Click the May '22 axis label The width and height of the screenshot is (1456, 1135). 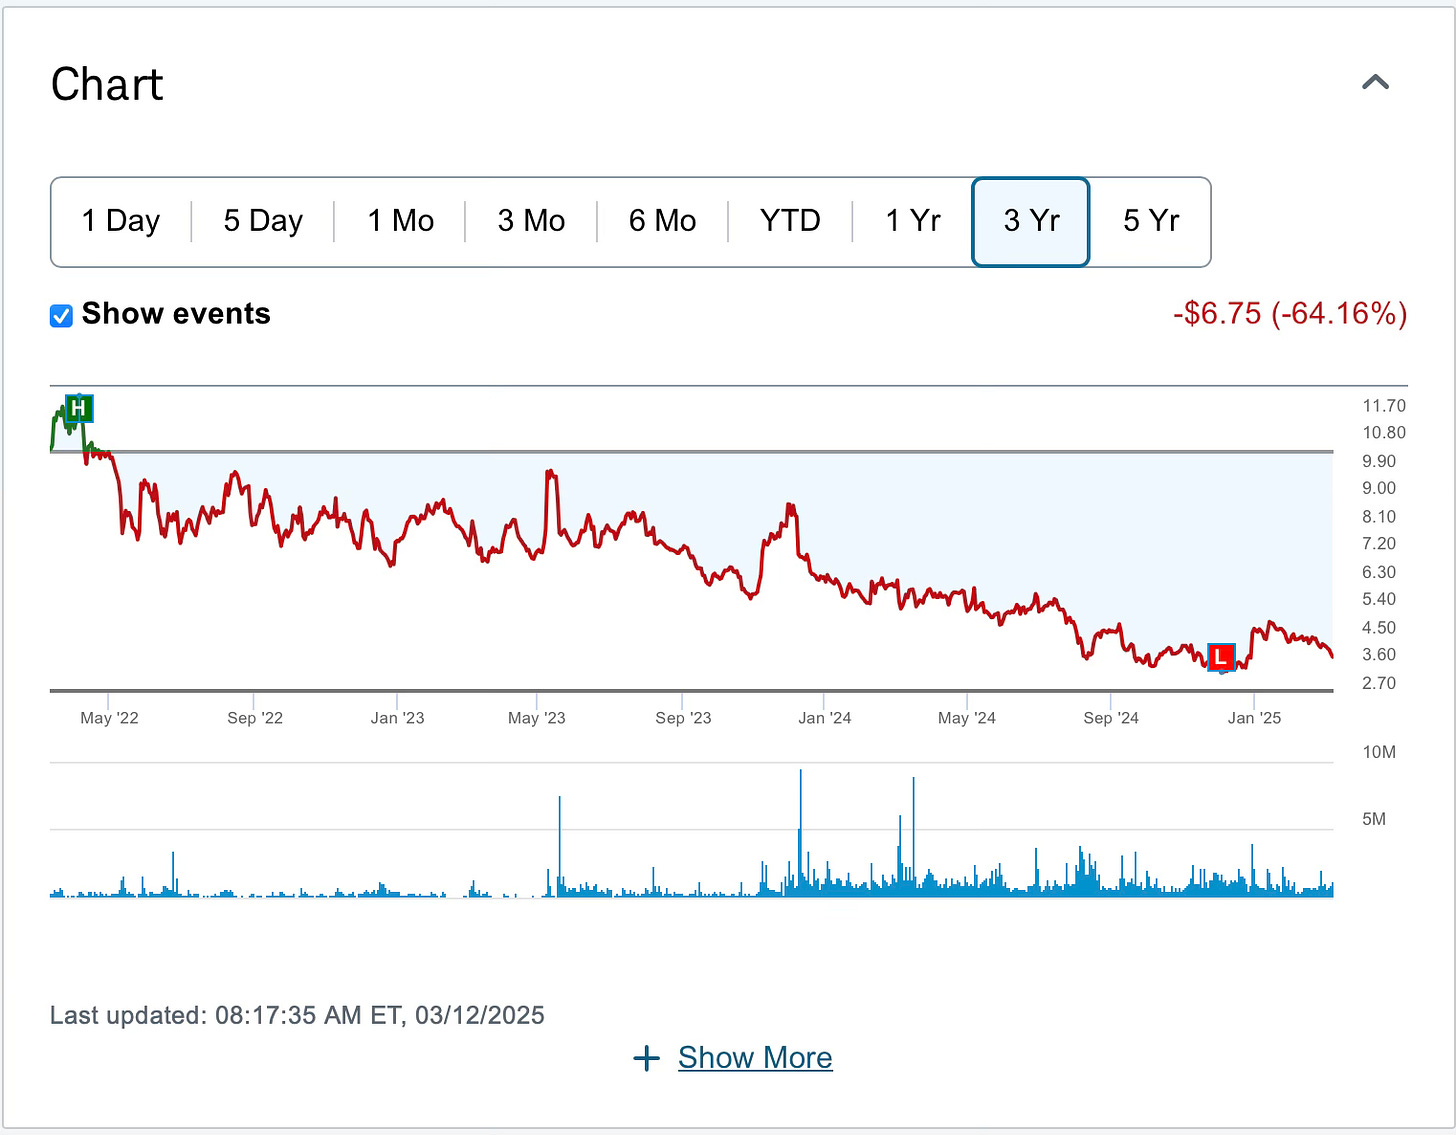tap(109, 718)
